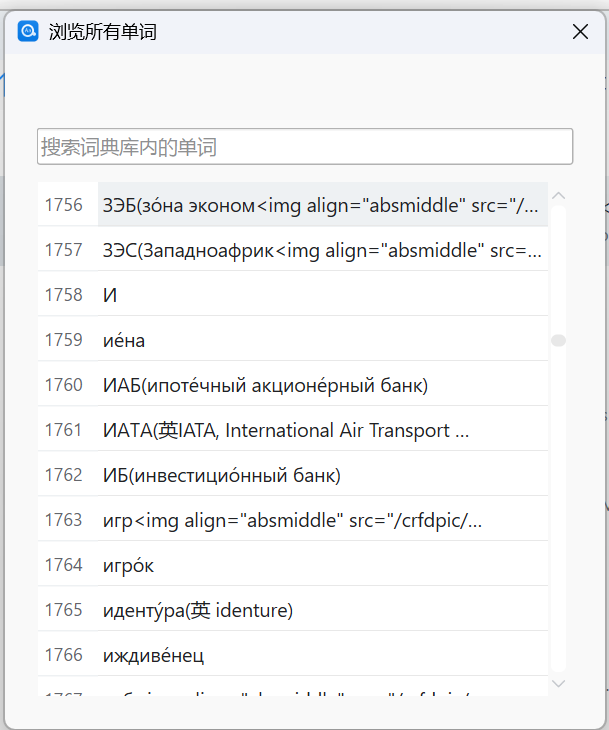Select entry 1756 ЗЭБ in word list
The width and height of the screenshot is (609, 730).
[323, 205]
